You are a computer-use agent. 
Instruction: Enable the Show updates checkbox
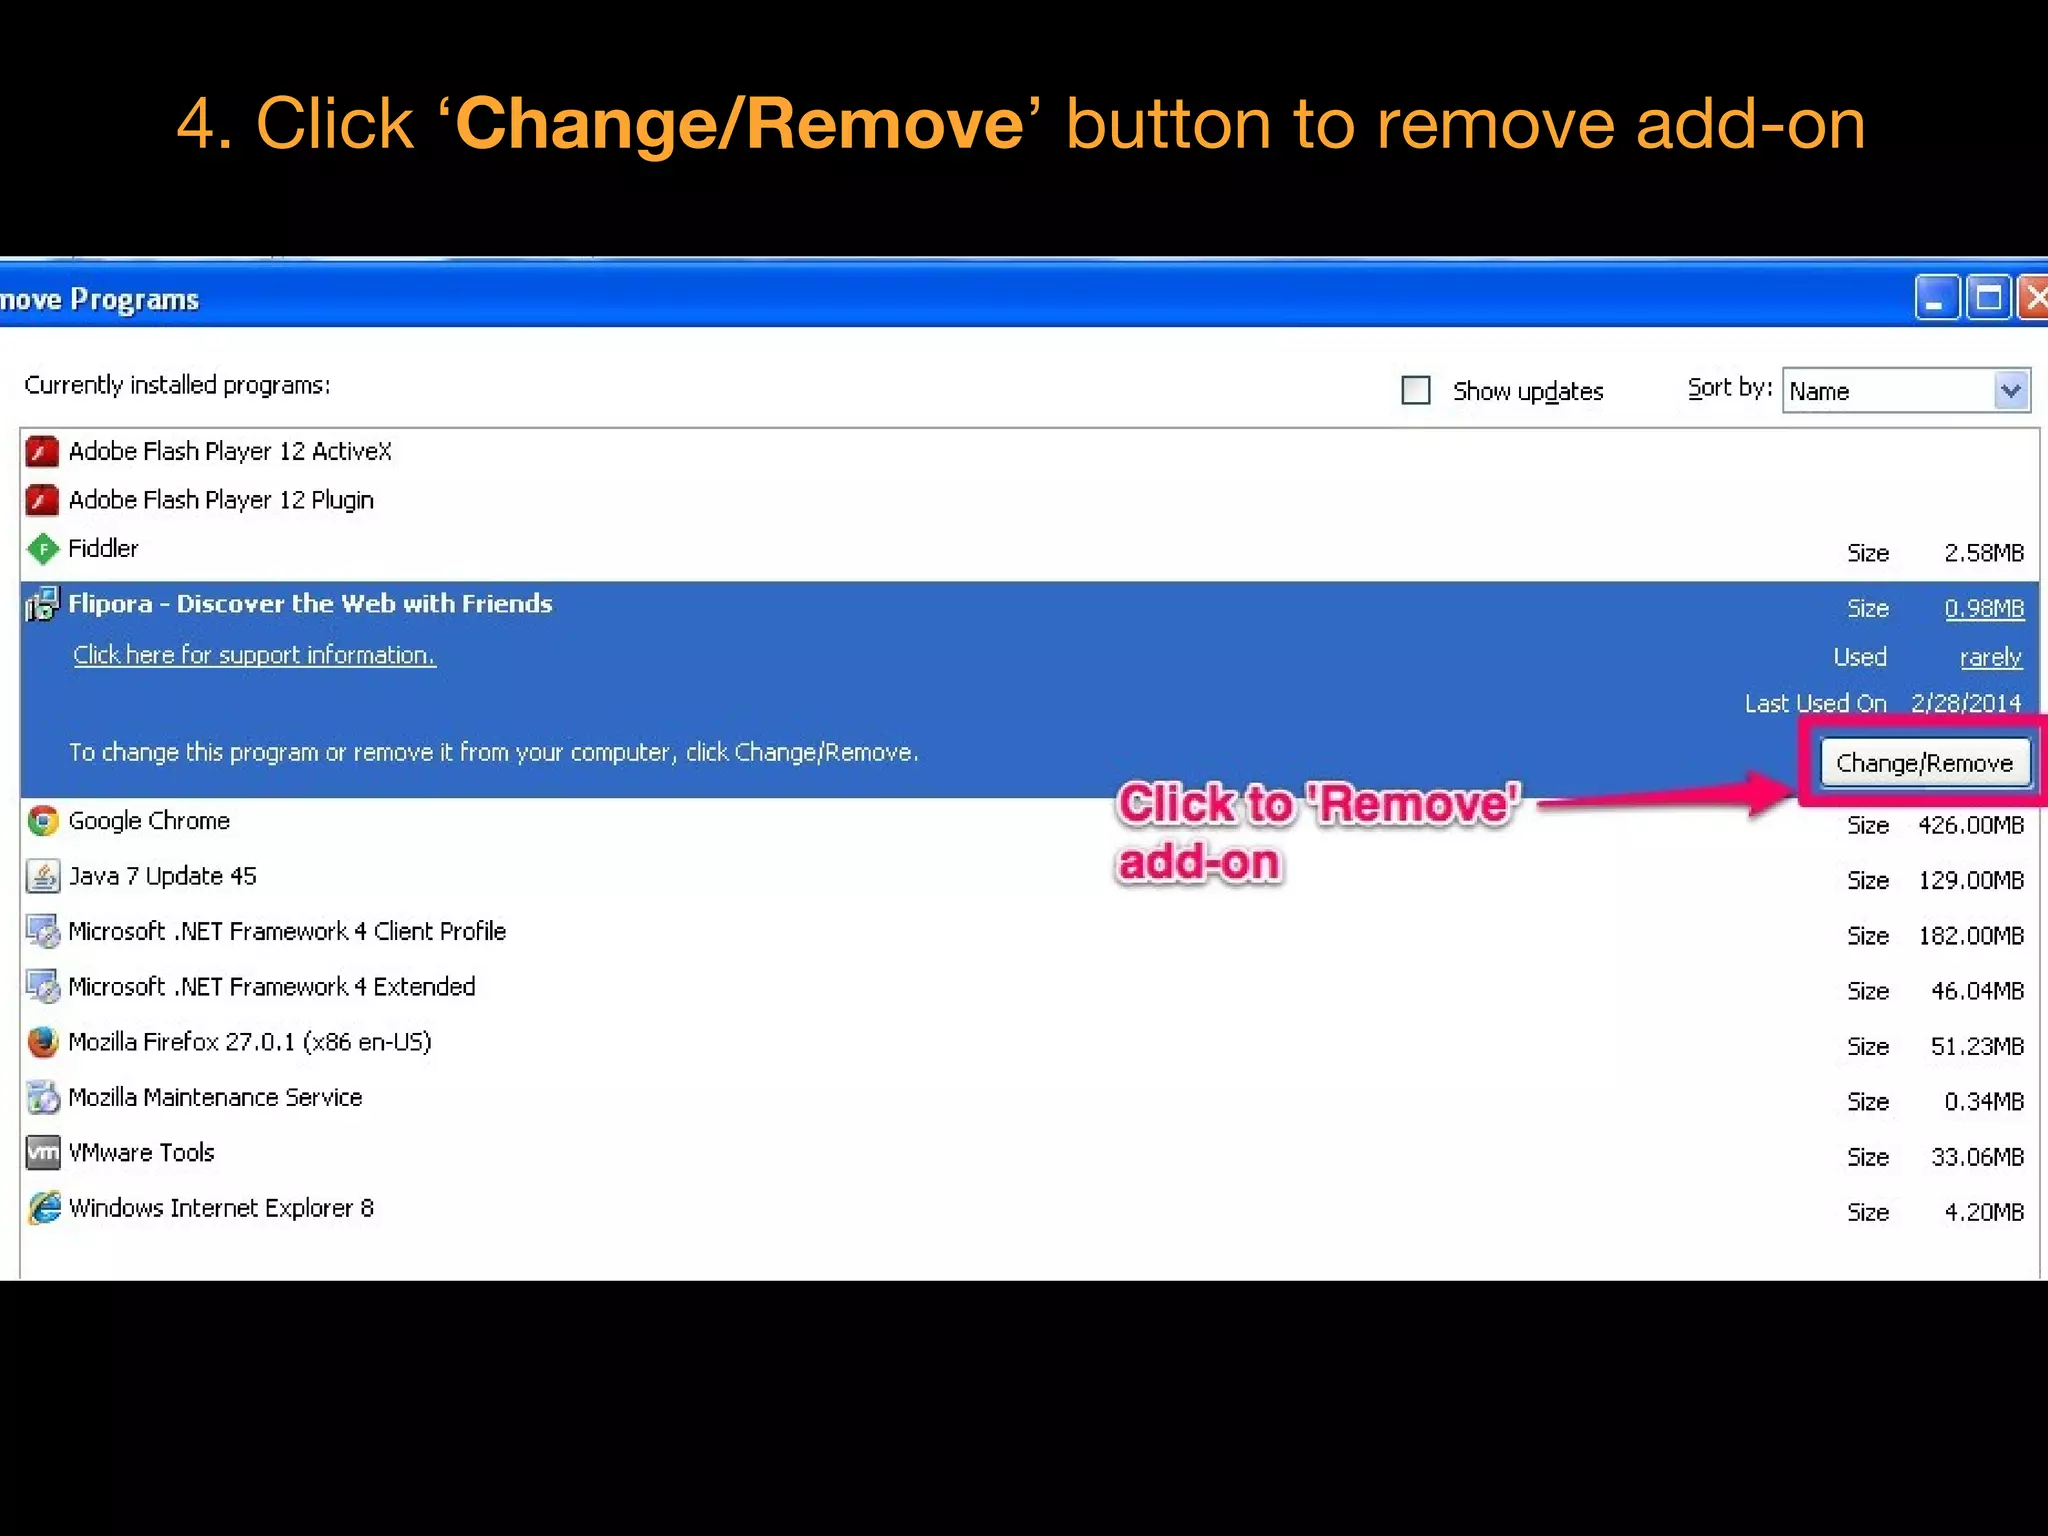[1415, 390]
